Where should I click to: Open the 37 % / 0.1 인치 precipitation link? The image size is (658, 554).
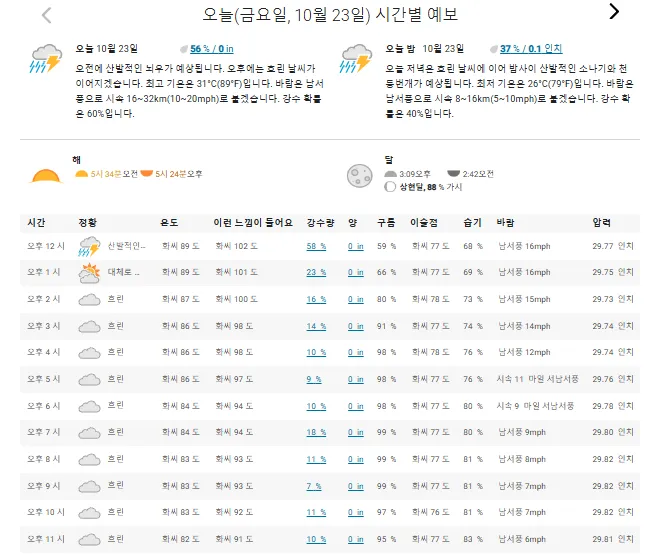click(531, 49)
